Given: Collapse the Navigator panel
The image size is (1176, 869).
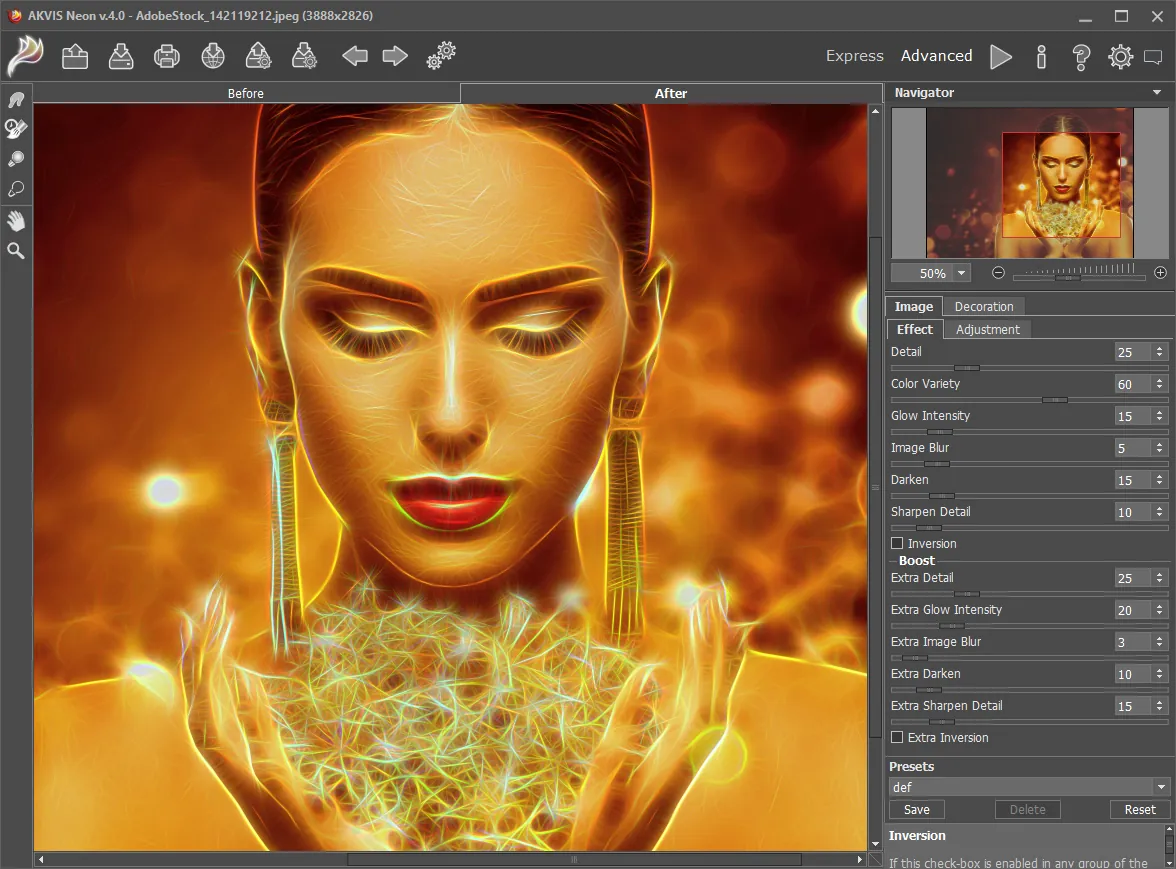Looking at the screenshot, I should coord(1157,92).
